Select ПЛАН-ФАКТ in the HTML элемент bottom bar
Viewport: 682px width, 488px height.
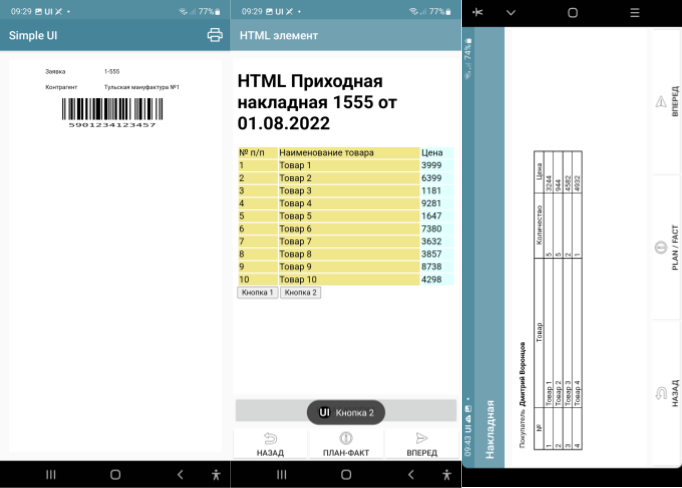click(346, 444)
